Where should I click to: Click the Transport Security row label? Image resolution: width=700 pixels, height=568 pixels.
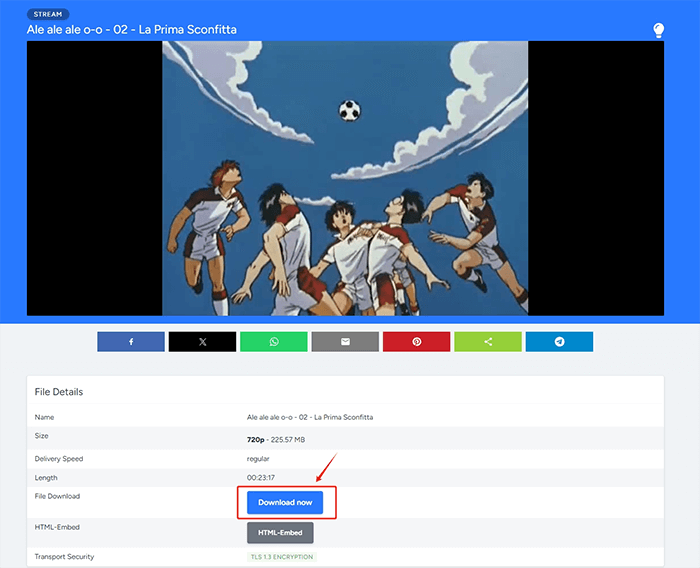[x=64, y=557]
